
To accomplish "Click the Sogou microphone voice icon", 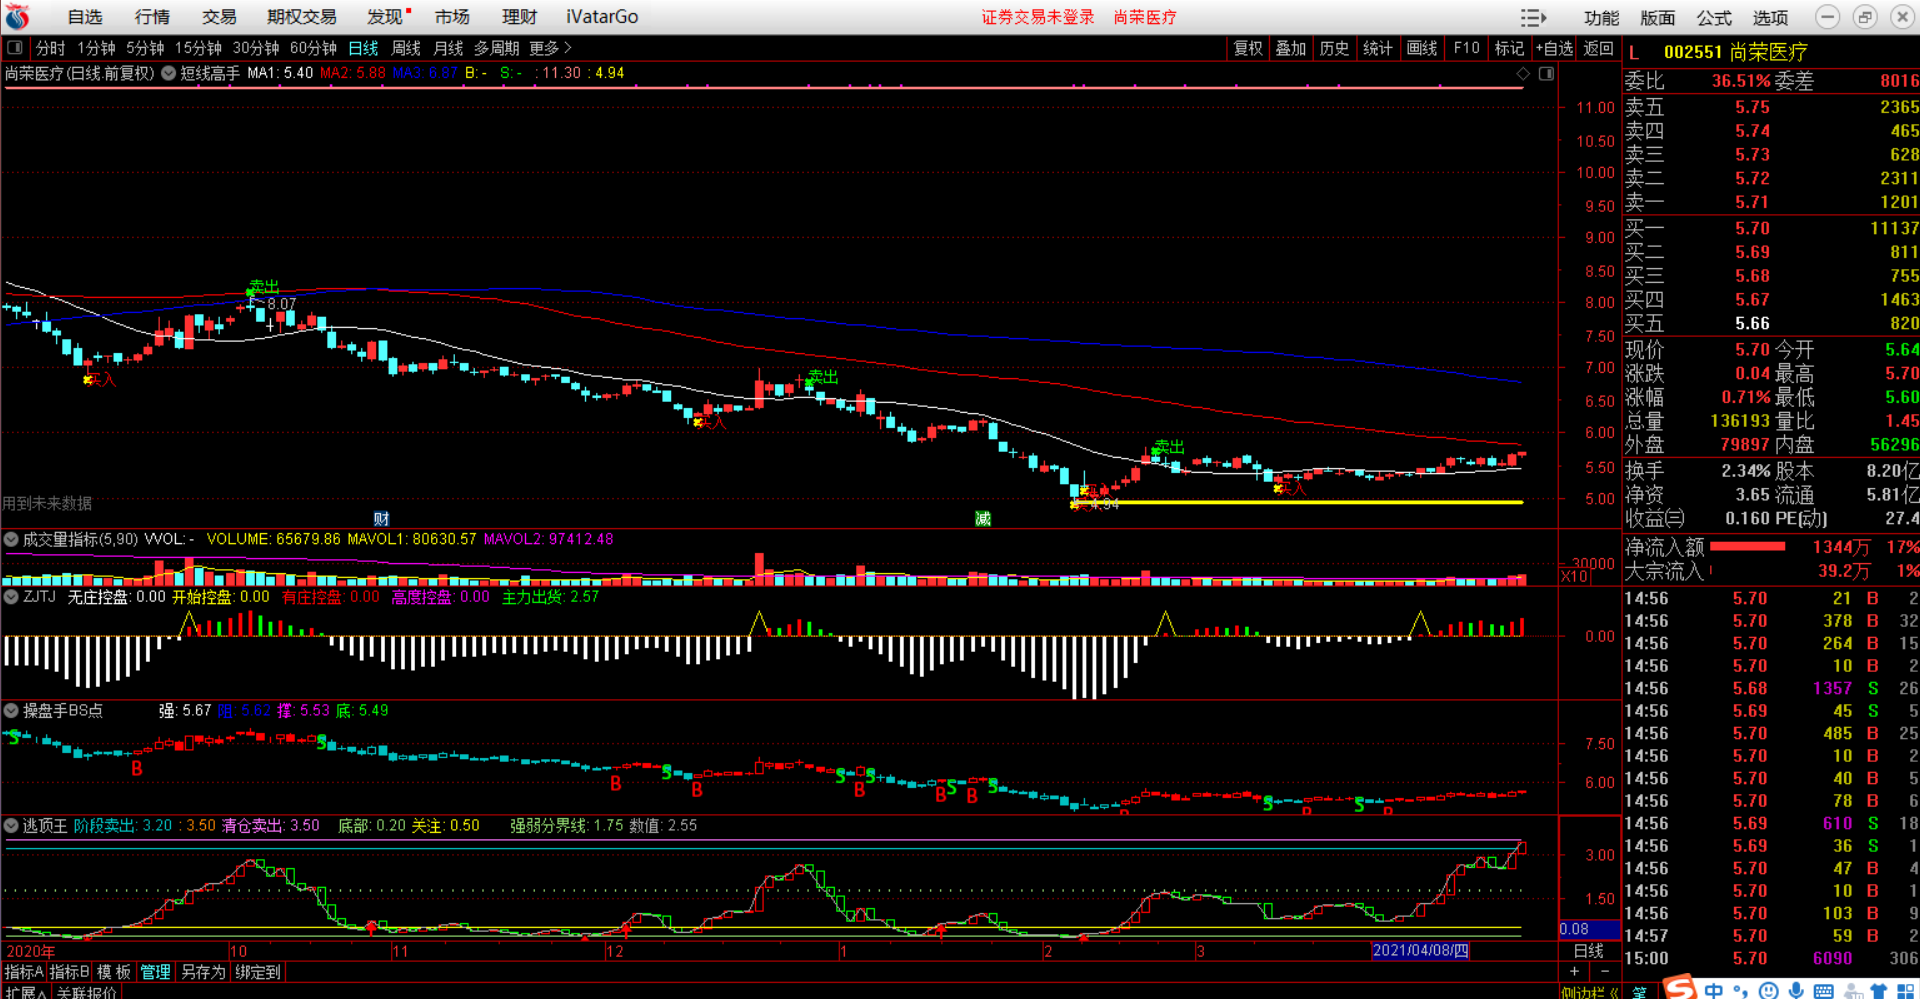I will coord(1797,990).
